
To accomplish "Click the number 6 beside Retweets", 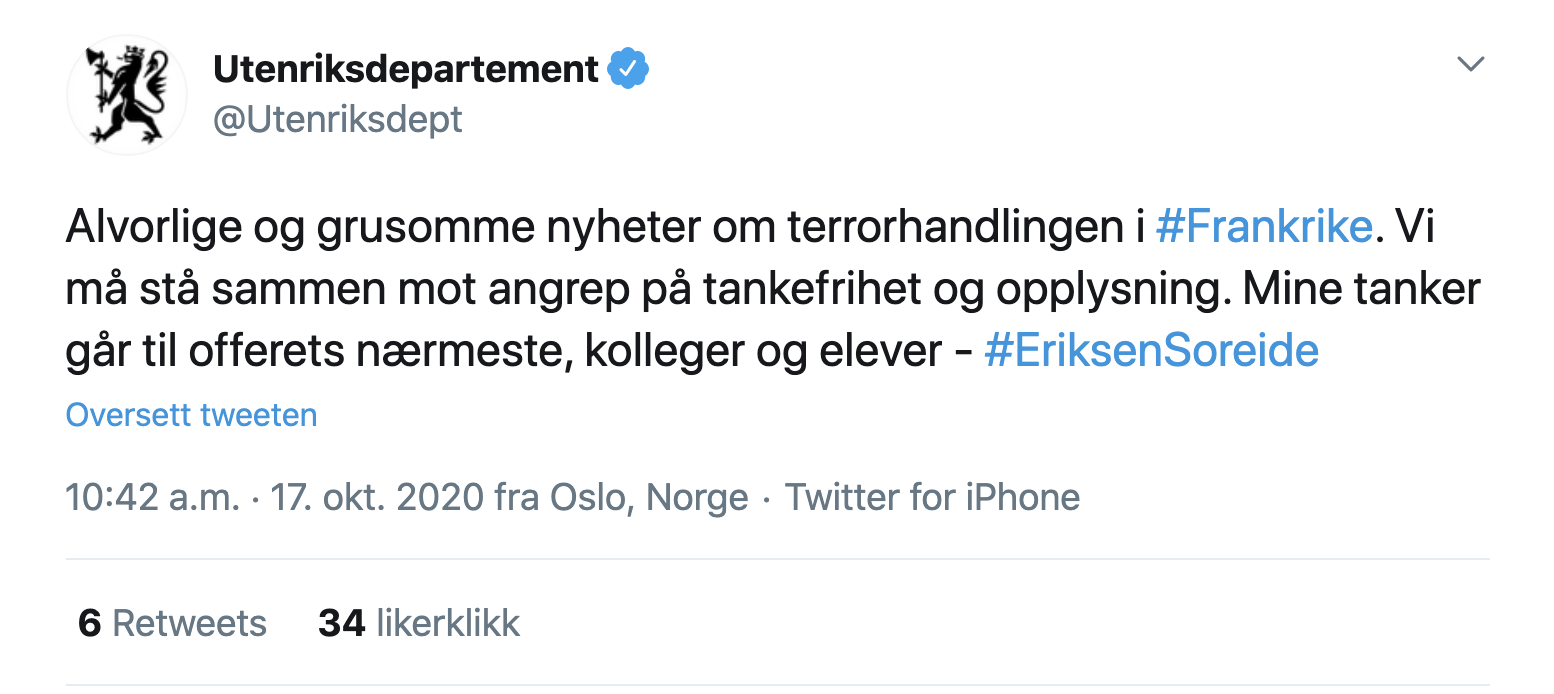I will point(89,623).
